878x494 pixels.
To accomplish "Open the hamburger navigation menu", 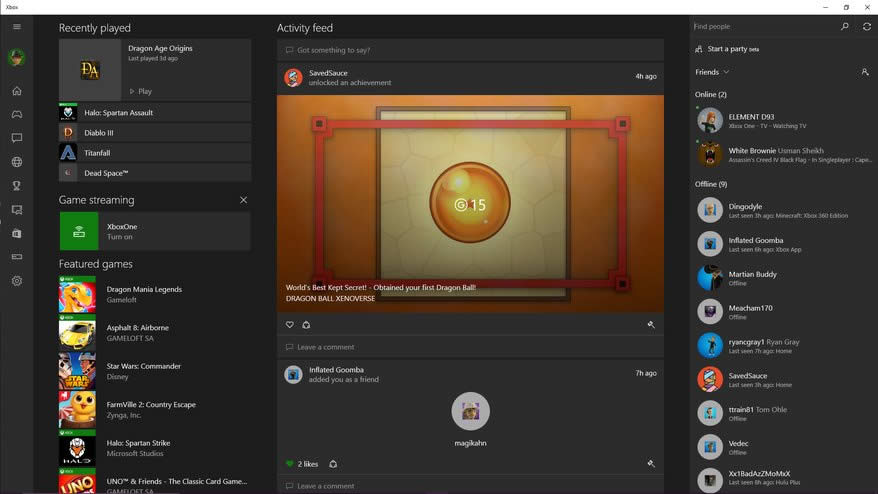I will (x=16, y=27).
